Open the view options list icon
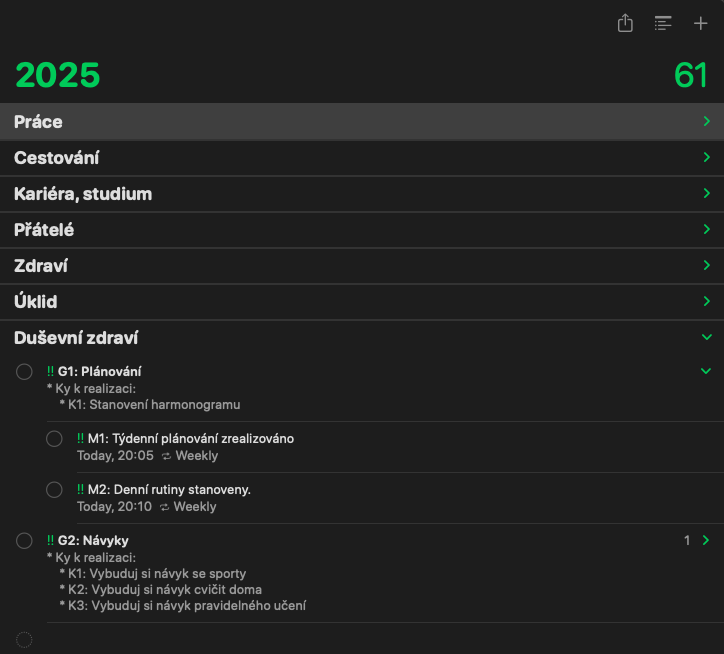This screenshot has width=724, height=654. (x=663, y=23)
